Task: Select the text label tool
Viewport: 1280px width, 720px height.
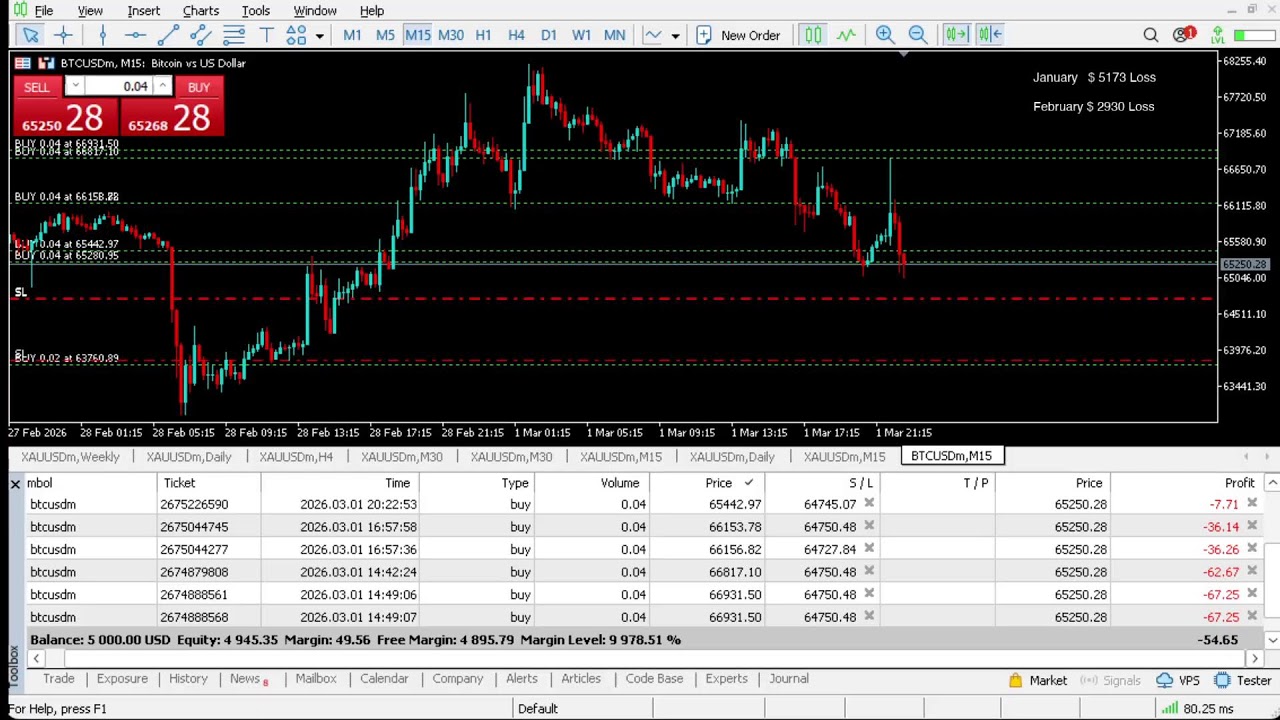Action: coord(266,35)
